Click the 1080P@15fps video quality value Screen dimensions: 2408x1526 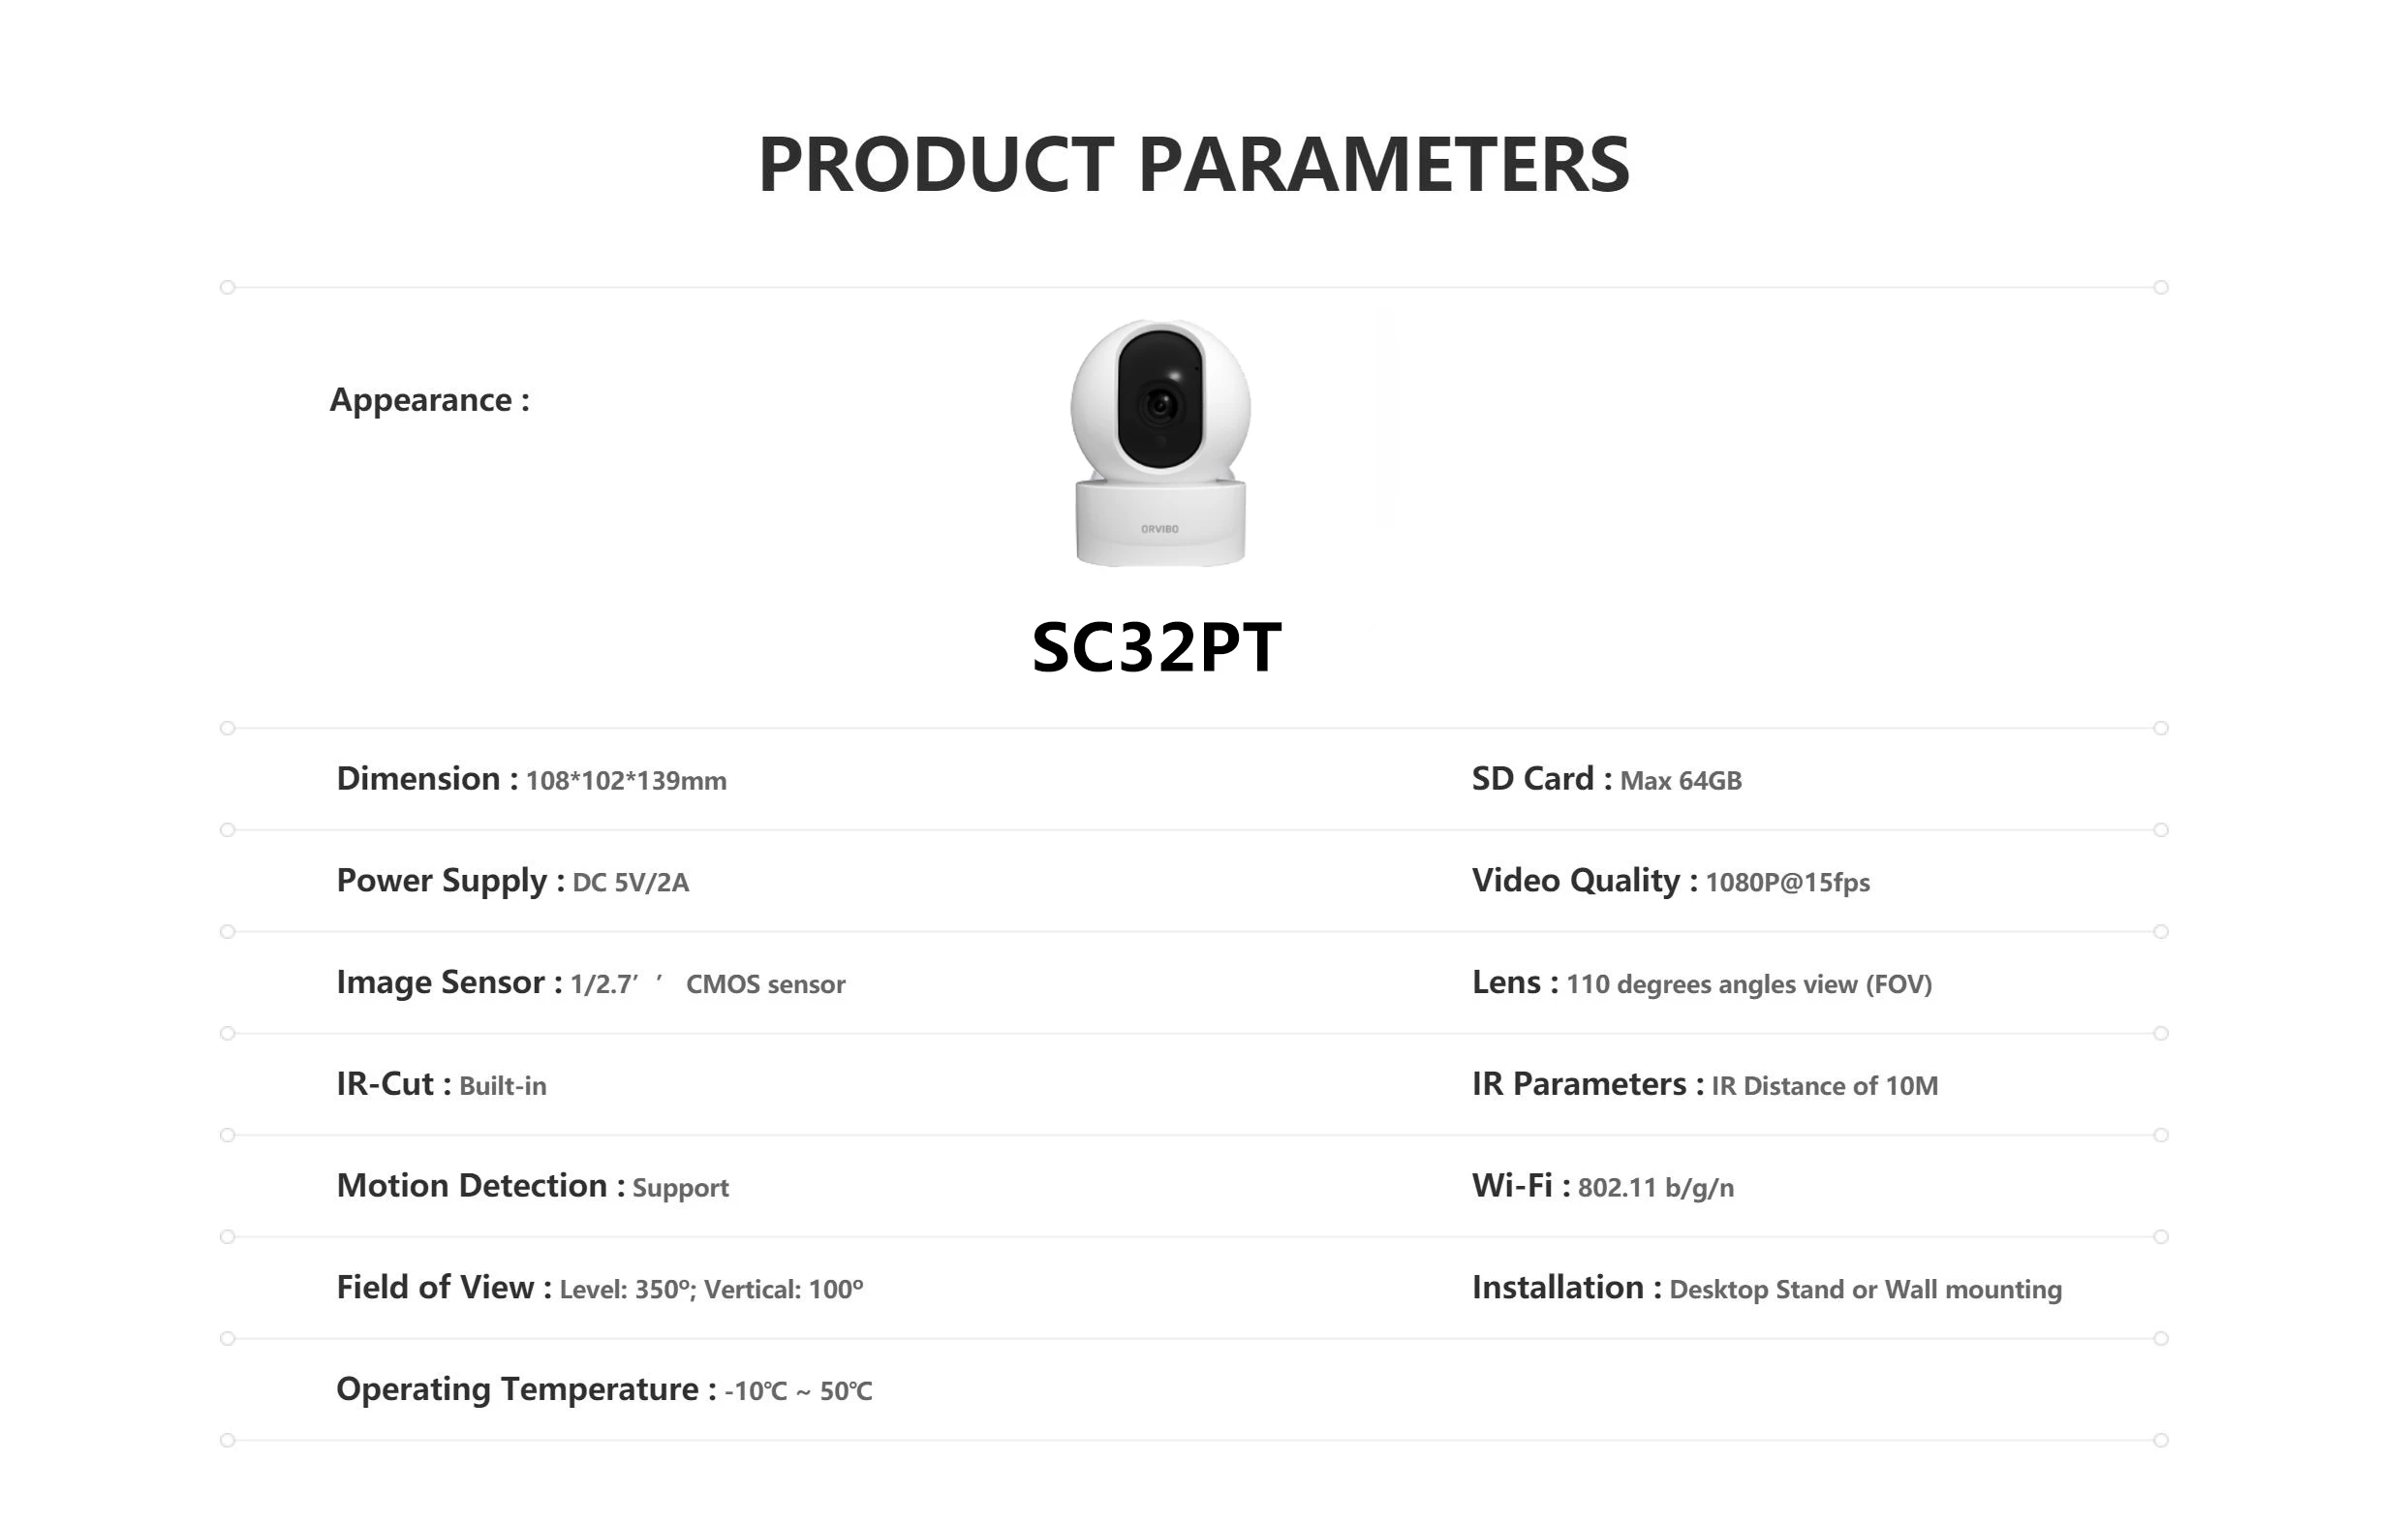[x=1787, y=883]
